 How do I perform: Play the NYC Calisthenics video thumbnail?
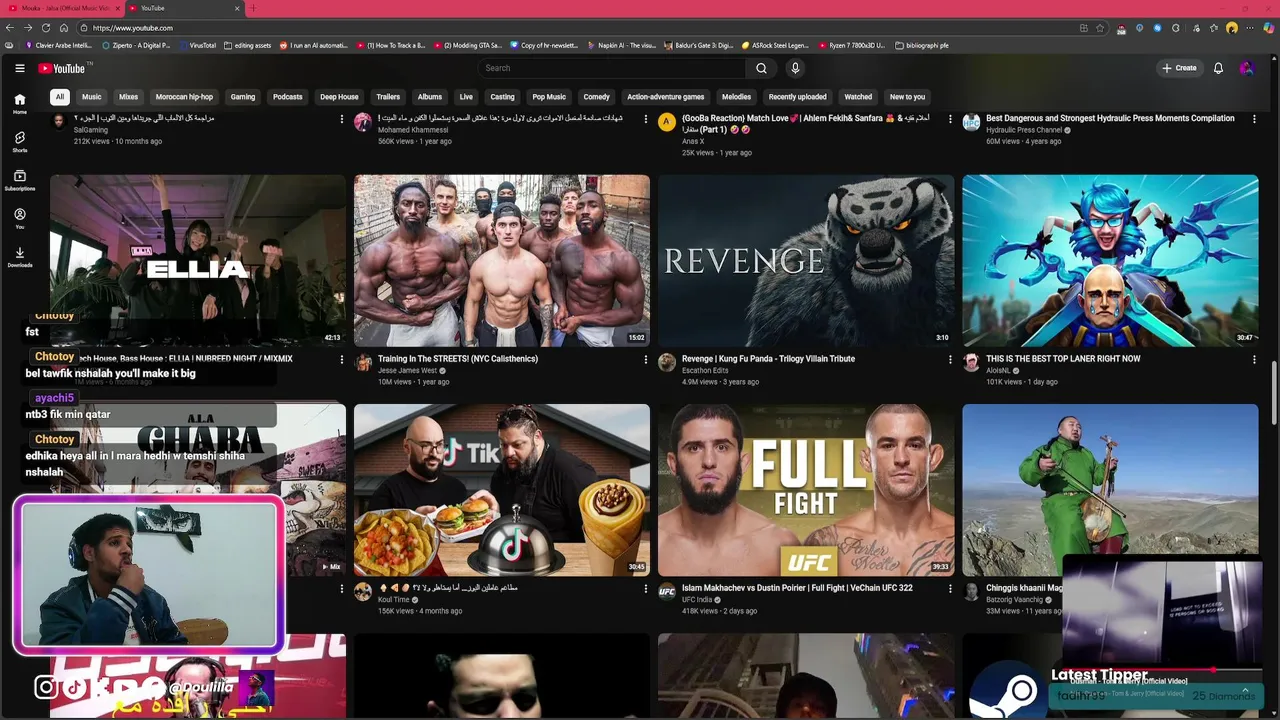502,260
